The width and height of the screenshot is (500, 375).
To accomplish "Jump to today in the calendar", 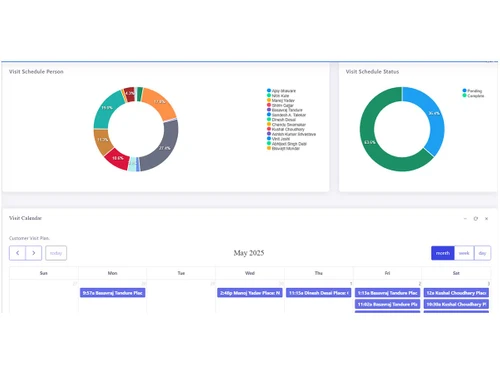I will (56, 253).
